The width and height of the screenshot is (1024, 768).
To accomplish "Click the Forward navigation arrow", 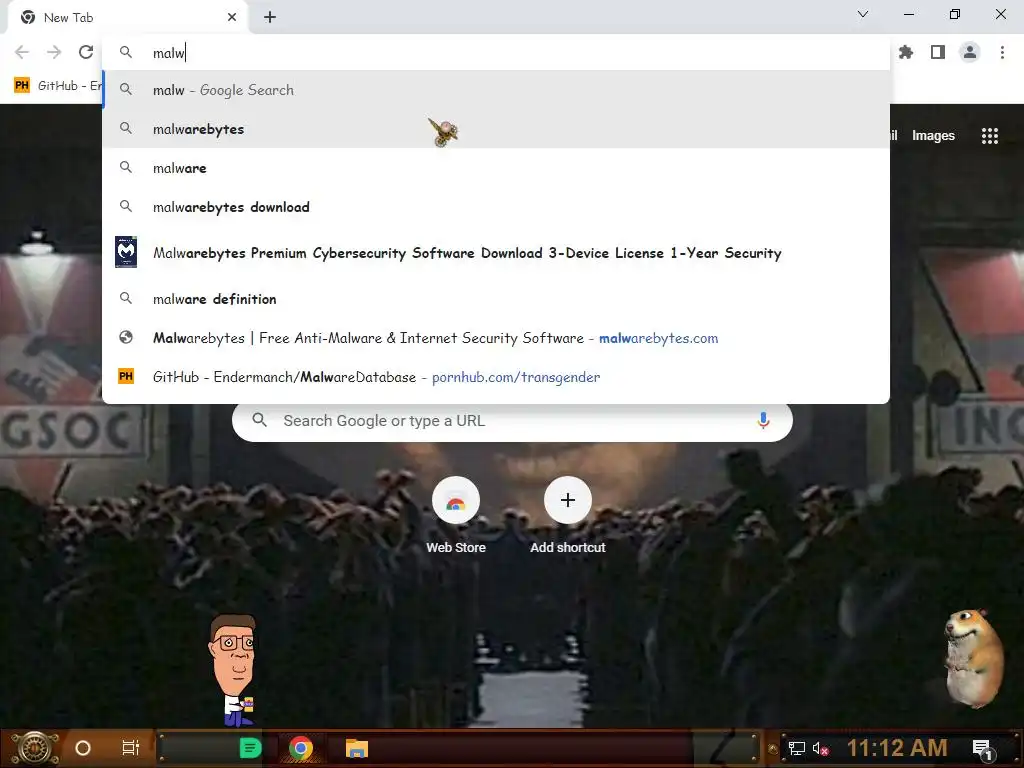I will pyautogui.click(x=54, y=52).
